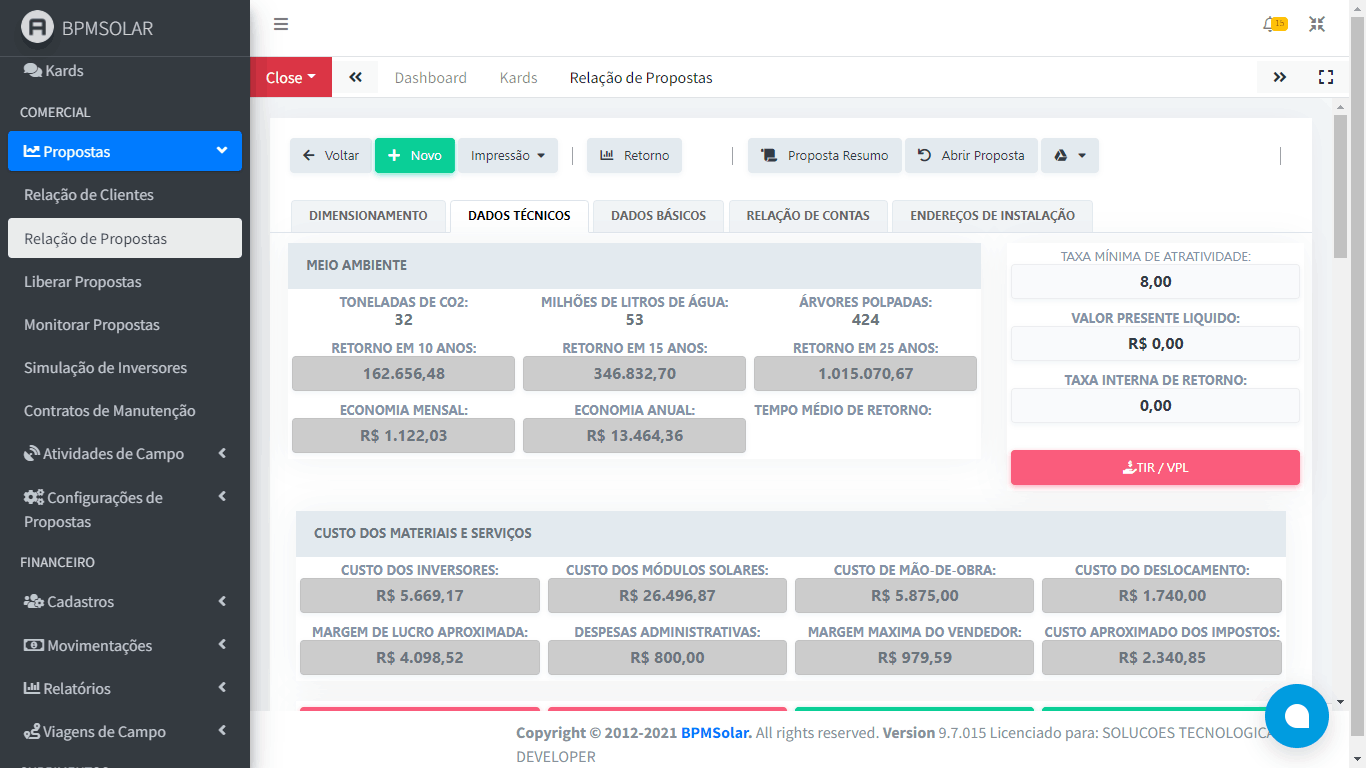Viewport: 1366px width, 768px height.
Task: Click the Google Drive icon dropdown
Action: coord(1070,156)
